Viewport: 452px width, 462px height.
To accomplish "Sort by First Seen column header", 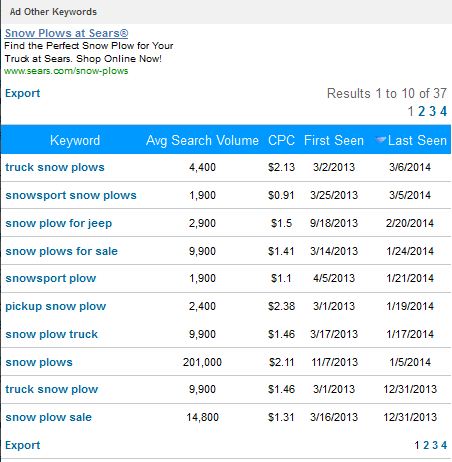I will coord(334,140).
